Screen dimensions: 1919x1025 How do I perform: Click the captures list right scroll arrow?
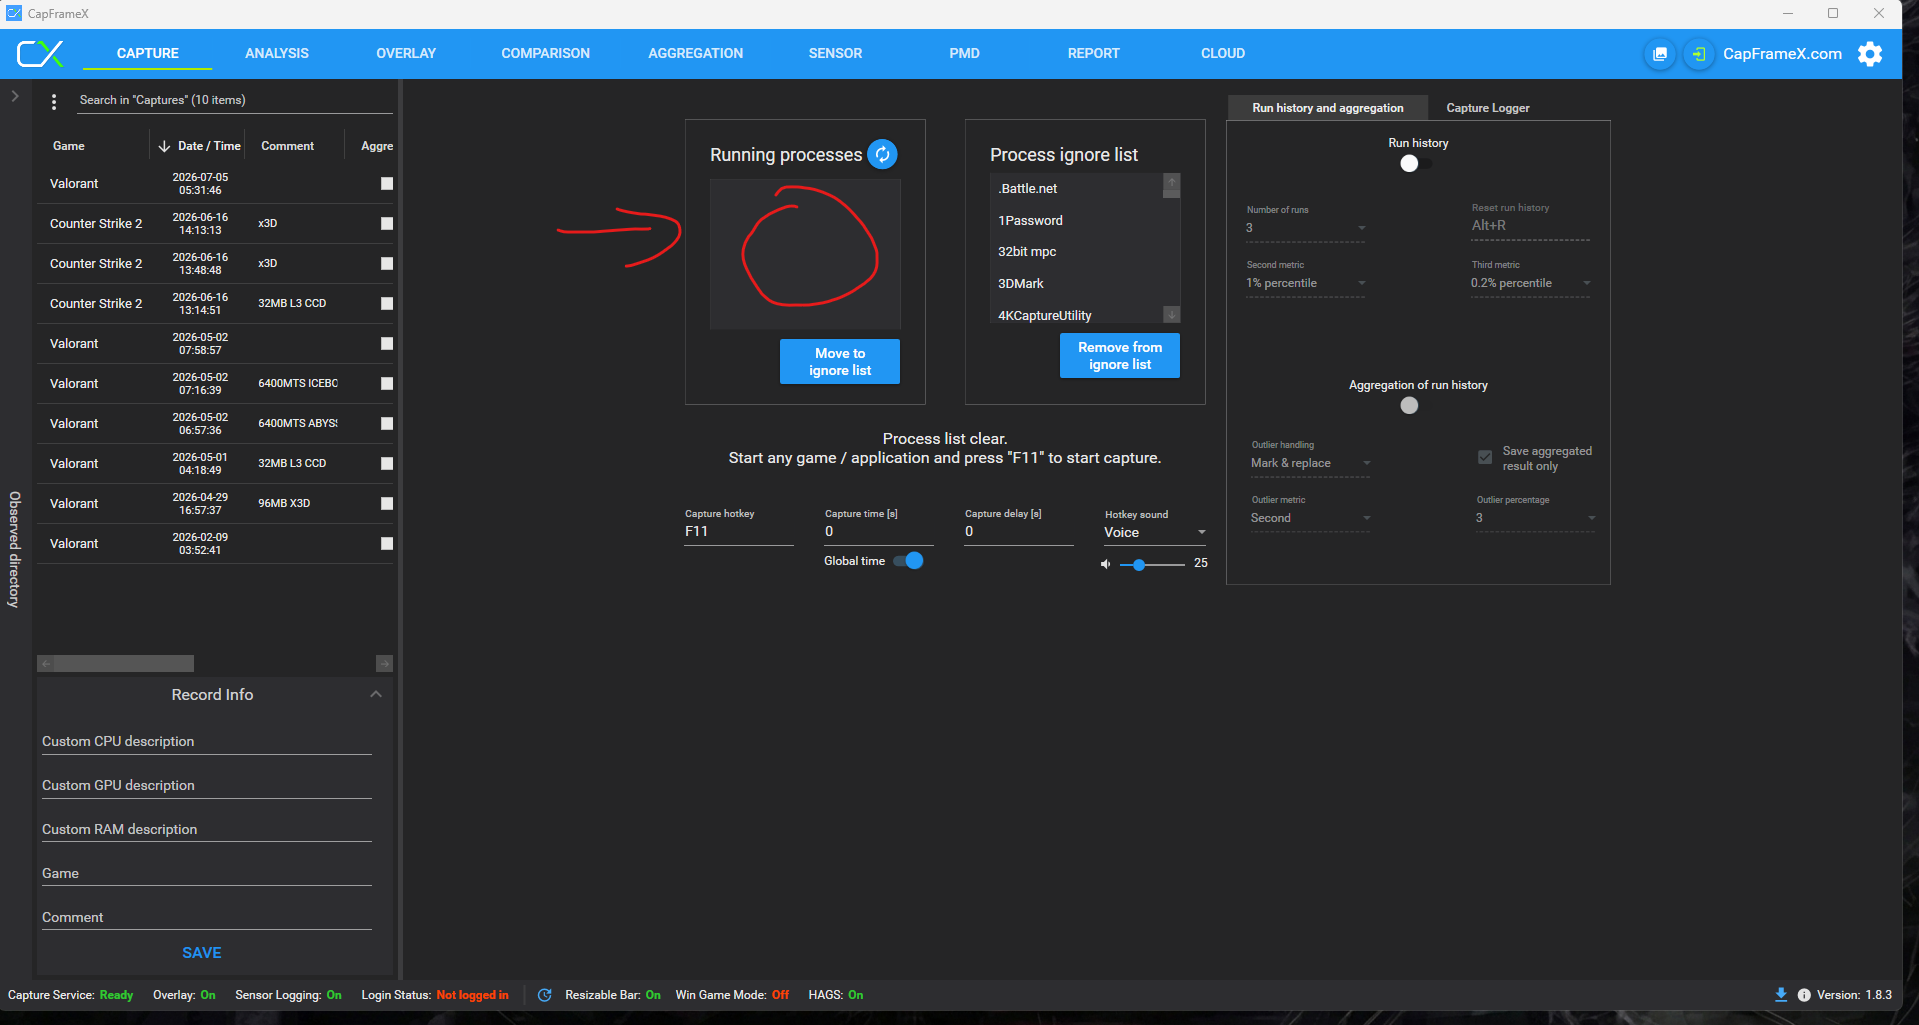pyautogui.click(x=384, y=664)
